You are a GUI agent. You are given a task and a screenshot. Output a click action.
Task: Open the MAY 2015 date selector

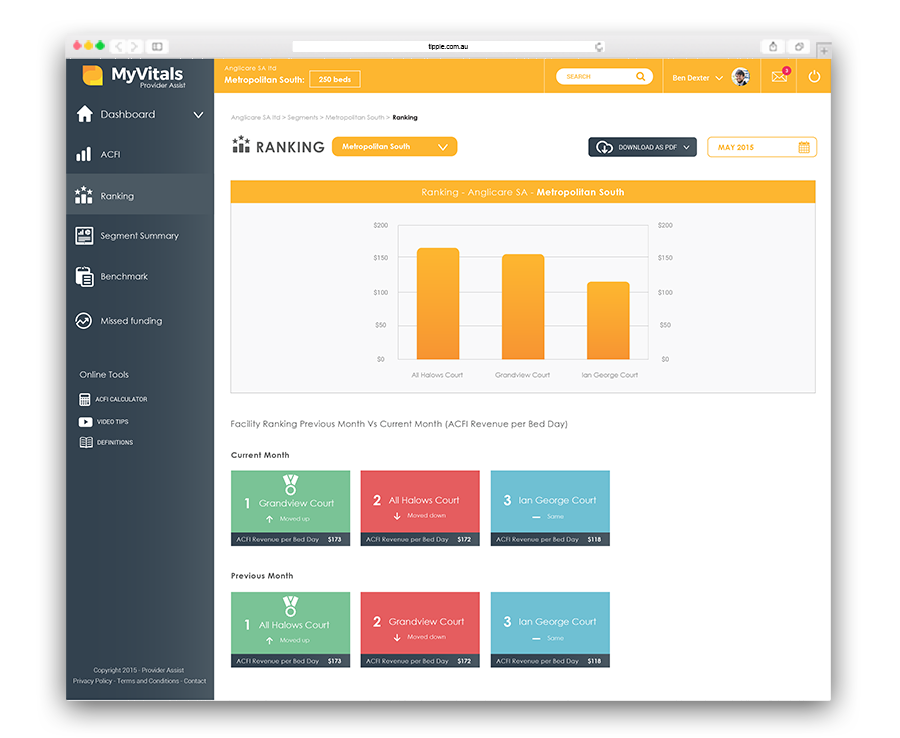762,147
